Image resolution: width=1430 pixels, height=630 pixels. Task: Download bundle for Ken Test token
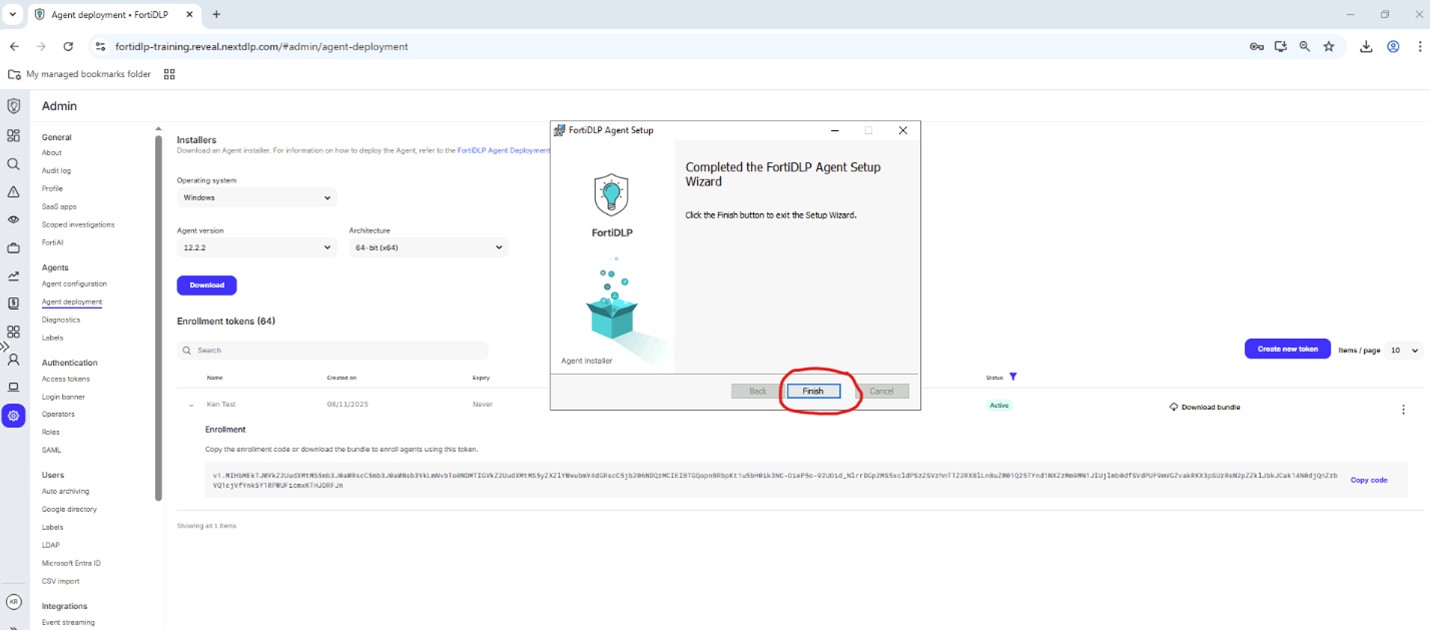click(1205, 407)
